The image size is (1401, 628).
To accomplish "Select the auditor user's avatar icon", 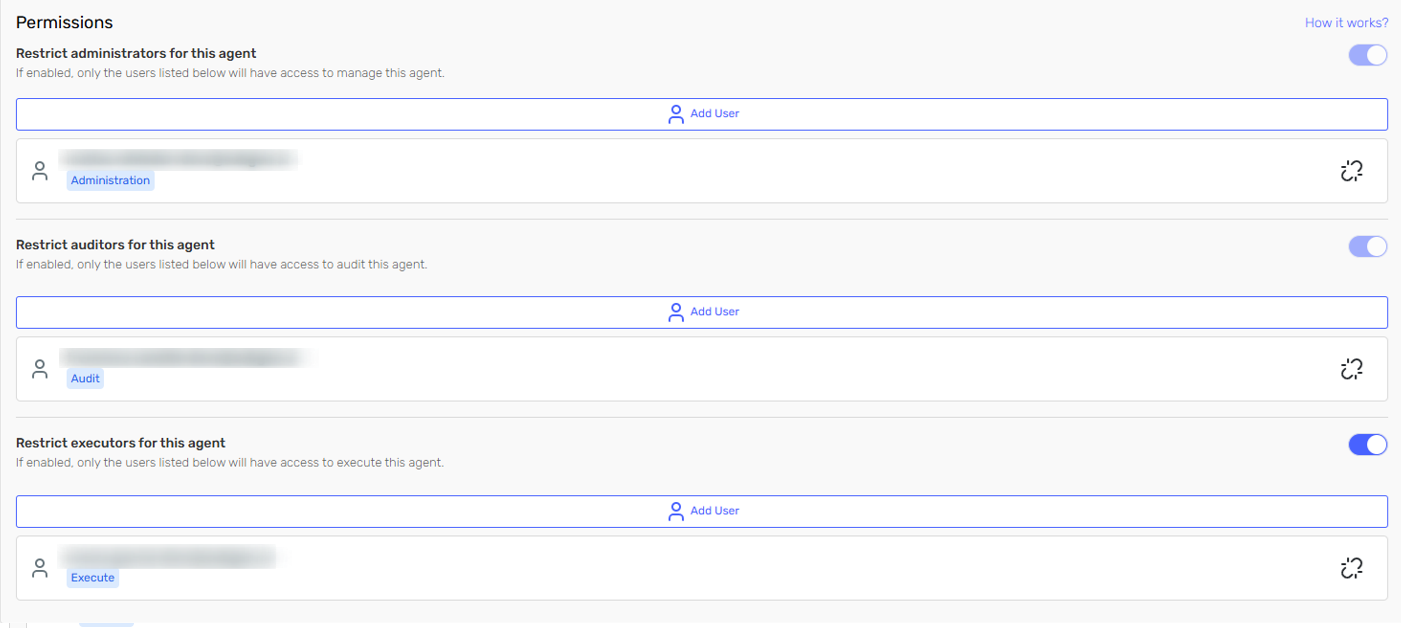I will pyautogui.click(x=40, y=368).
